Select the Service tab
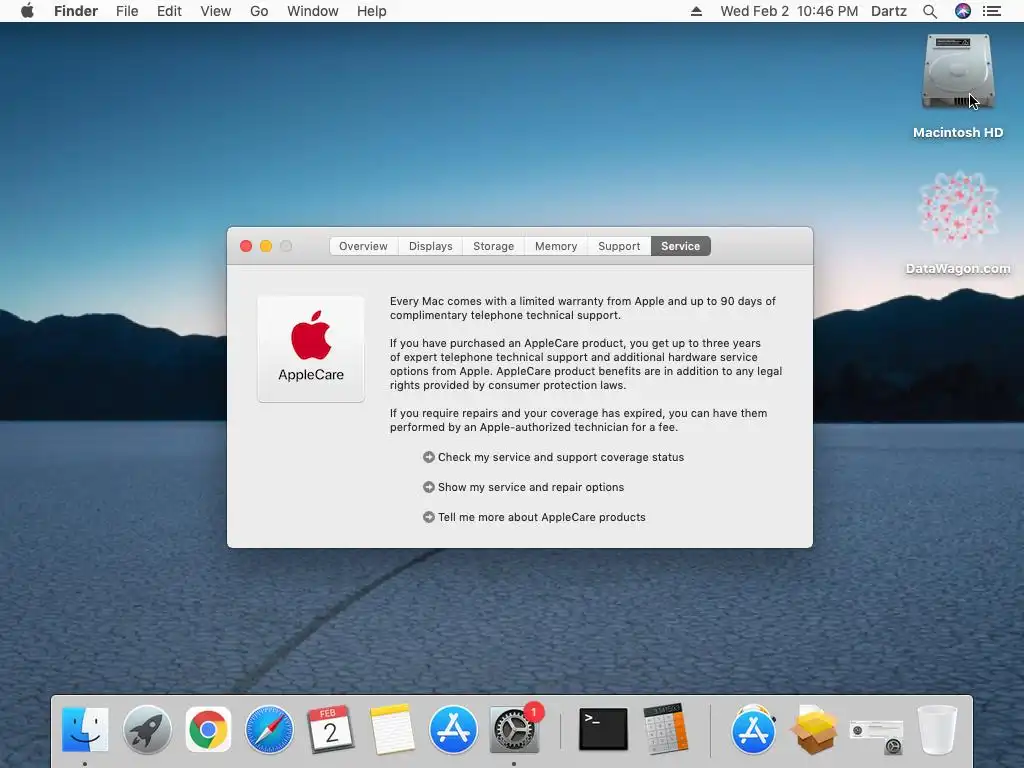 tap(680, 246)
